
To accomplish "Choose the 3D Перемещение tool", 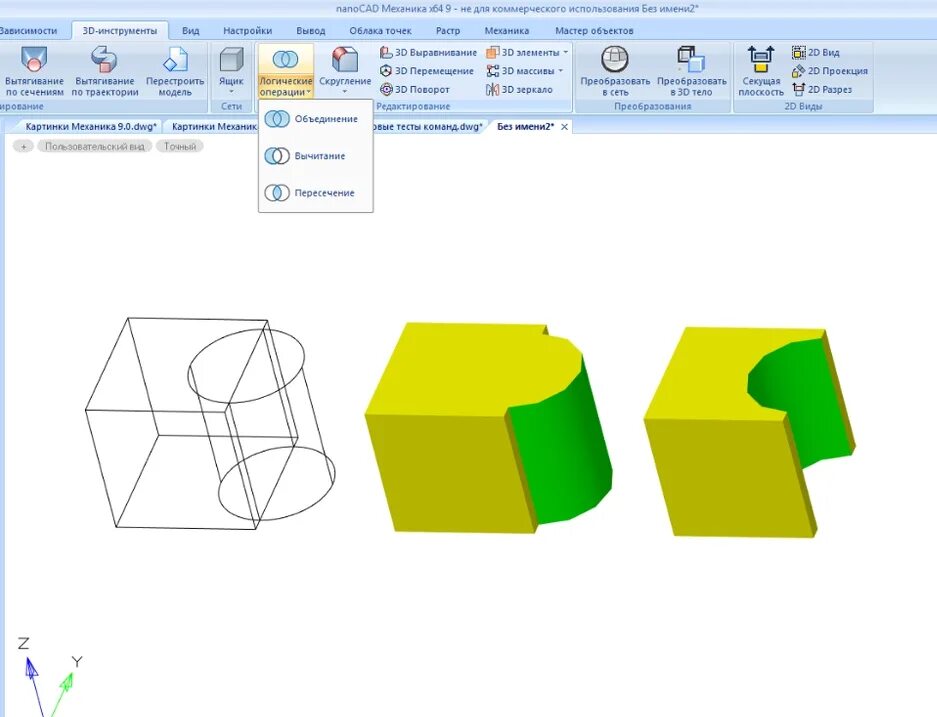I will click(x=427, y=71).
